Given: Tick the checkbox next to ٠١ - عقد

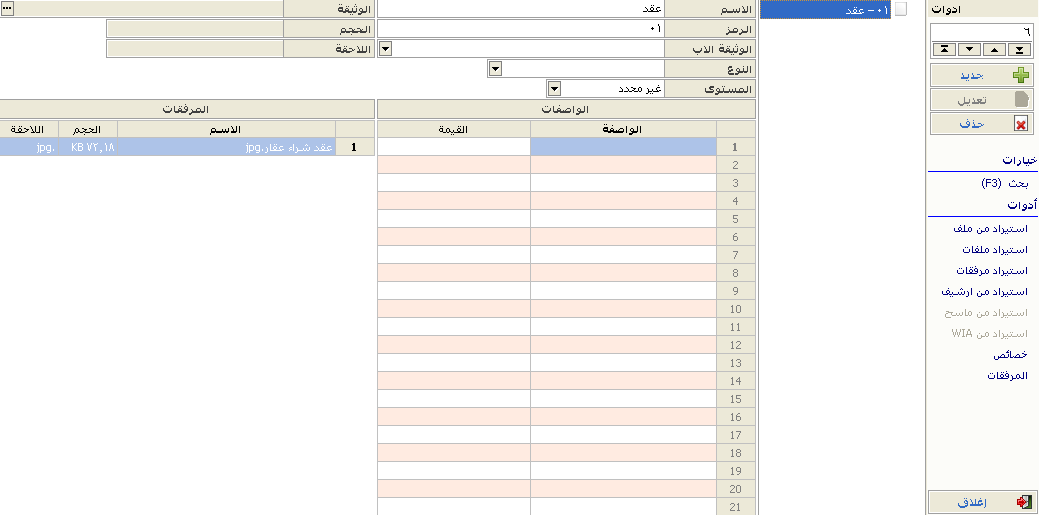Looking at the screenshot, I should tap(900, 9).
